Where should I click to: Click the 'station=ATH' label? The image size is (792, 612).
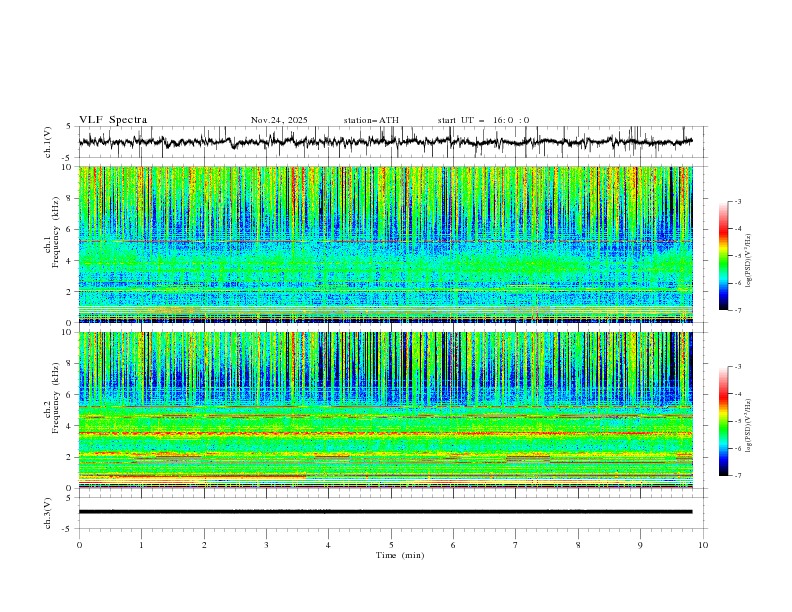[371, 120]
